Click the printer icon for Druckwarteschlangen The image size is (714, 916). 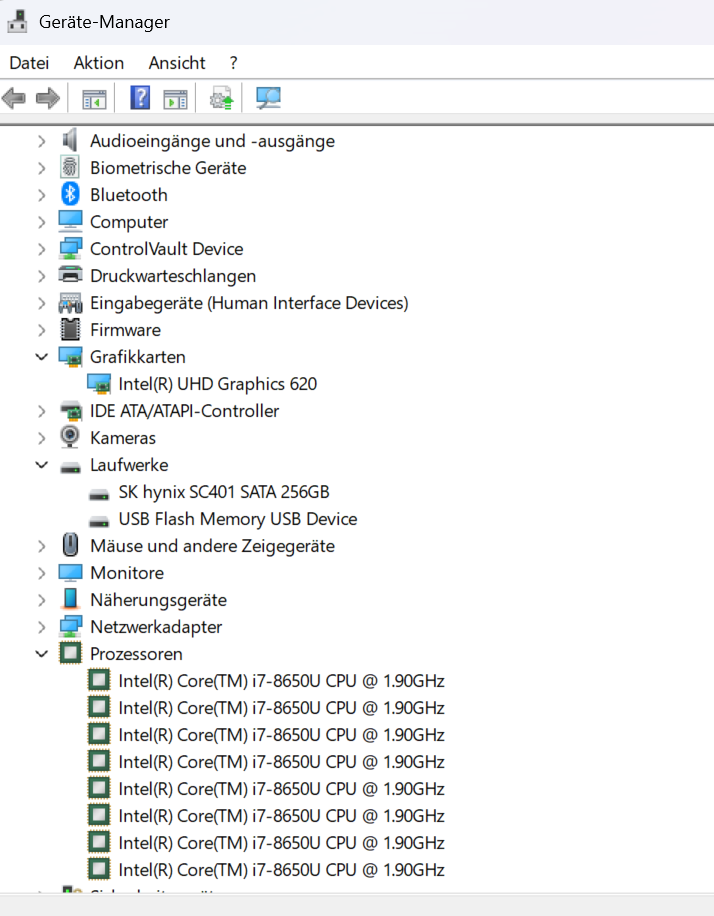click(70, 275)
